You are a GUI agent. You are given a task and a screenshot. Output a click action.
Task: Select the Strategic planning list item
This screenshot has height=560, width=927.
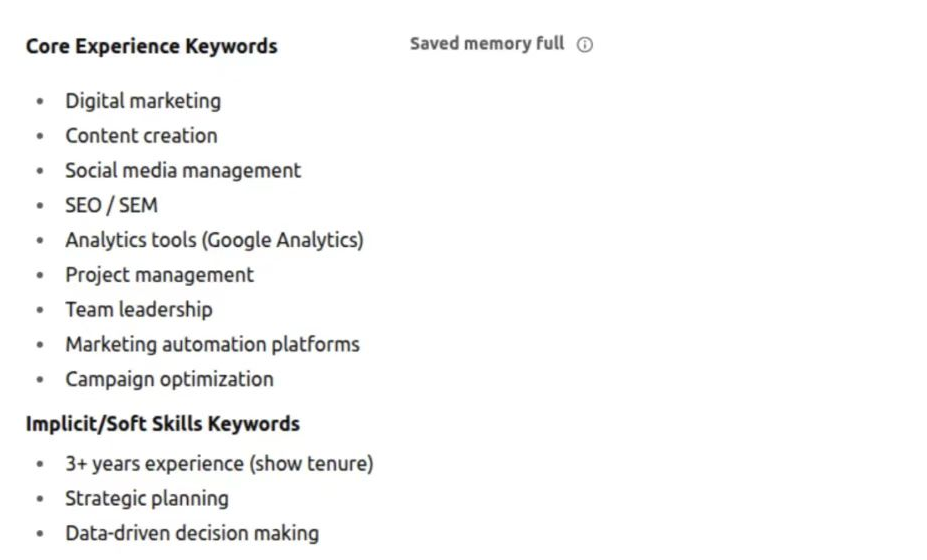(x=147, y=499)
